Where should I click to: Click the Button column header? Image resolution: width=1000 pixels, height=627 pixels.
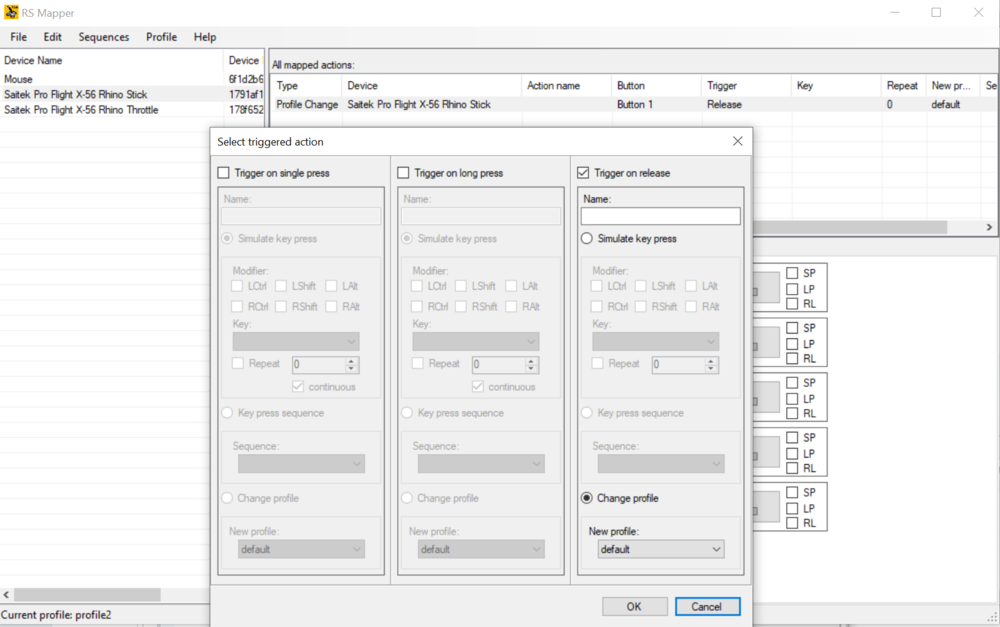click(656, 85)
